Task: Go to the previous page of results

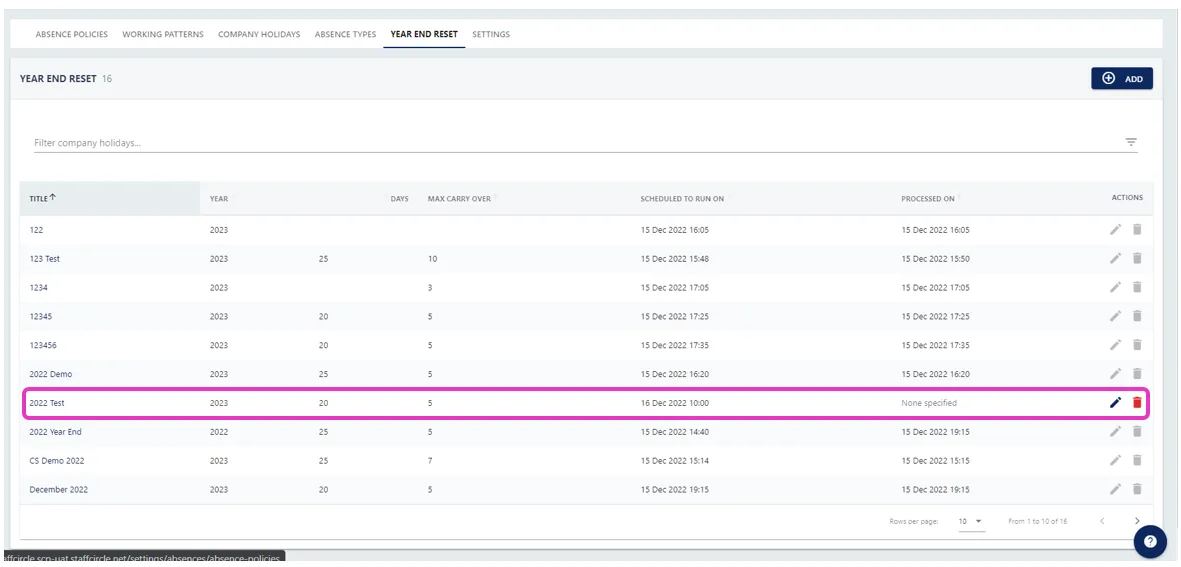Action: pos(1102,521)
